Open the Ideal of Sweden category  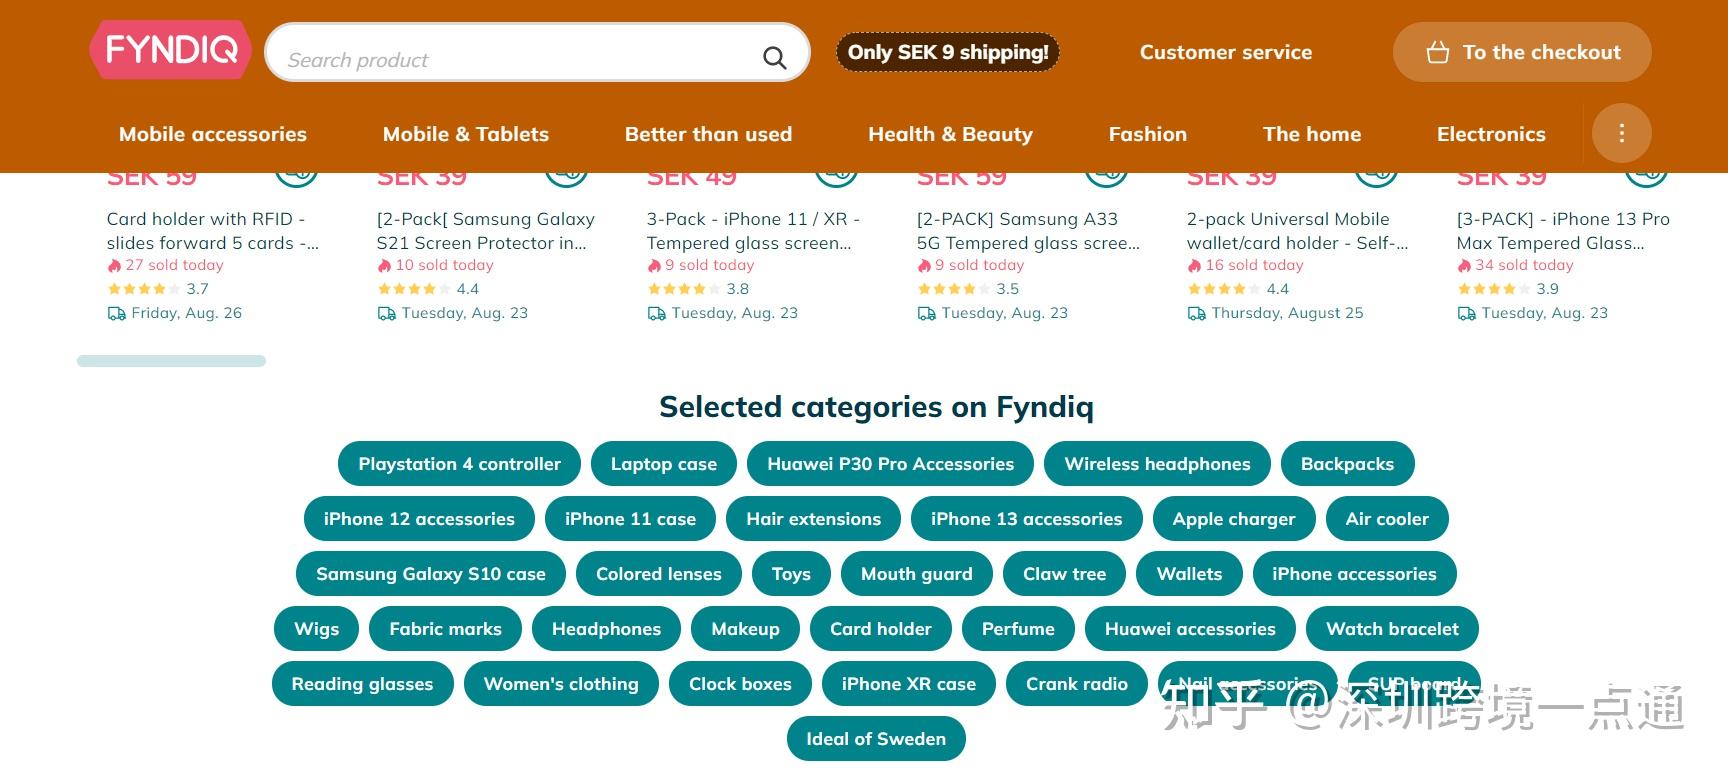click(x=876, y=739)
